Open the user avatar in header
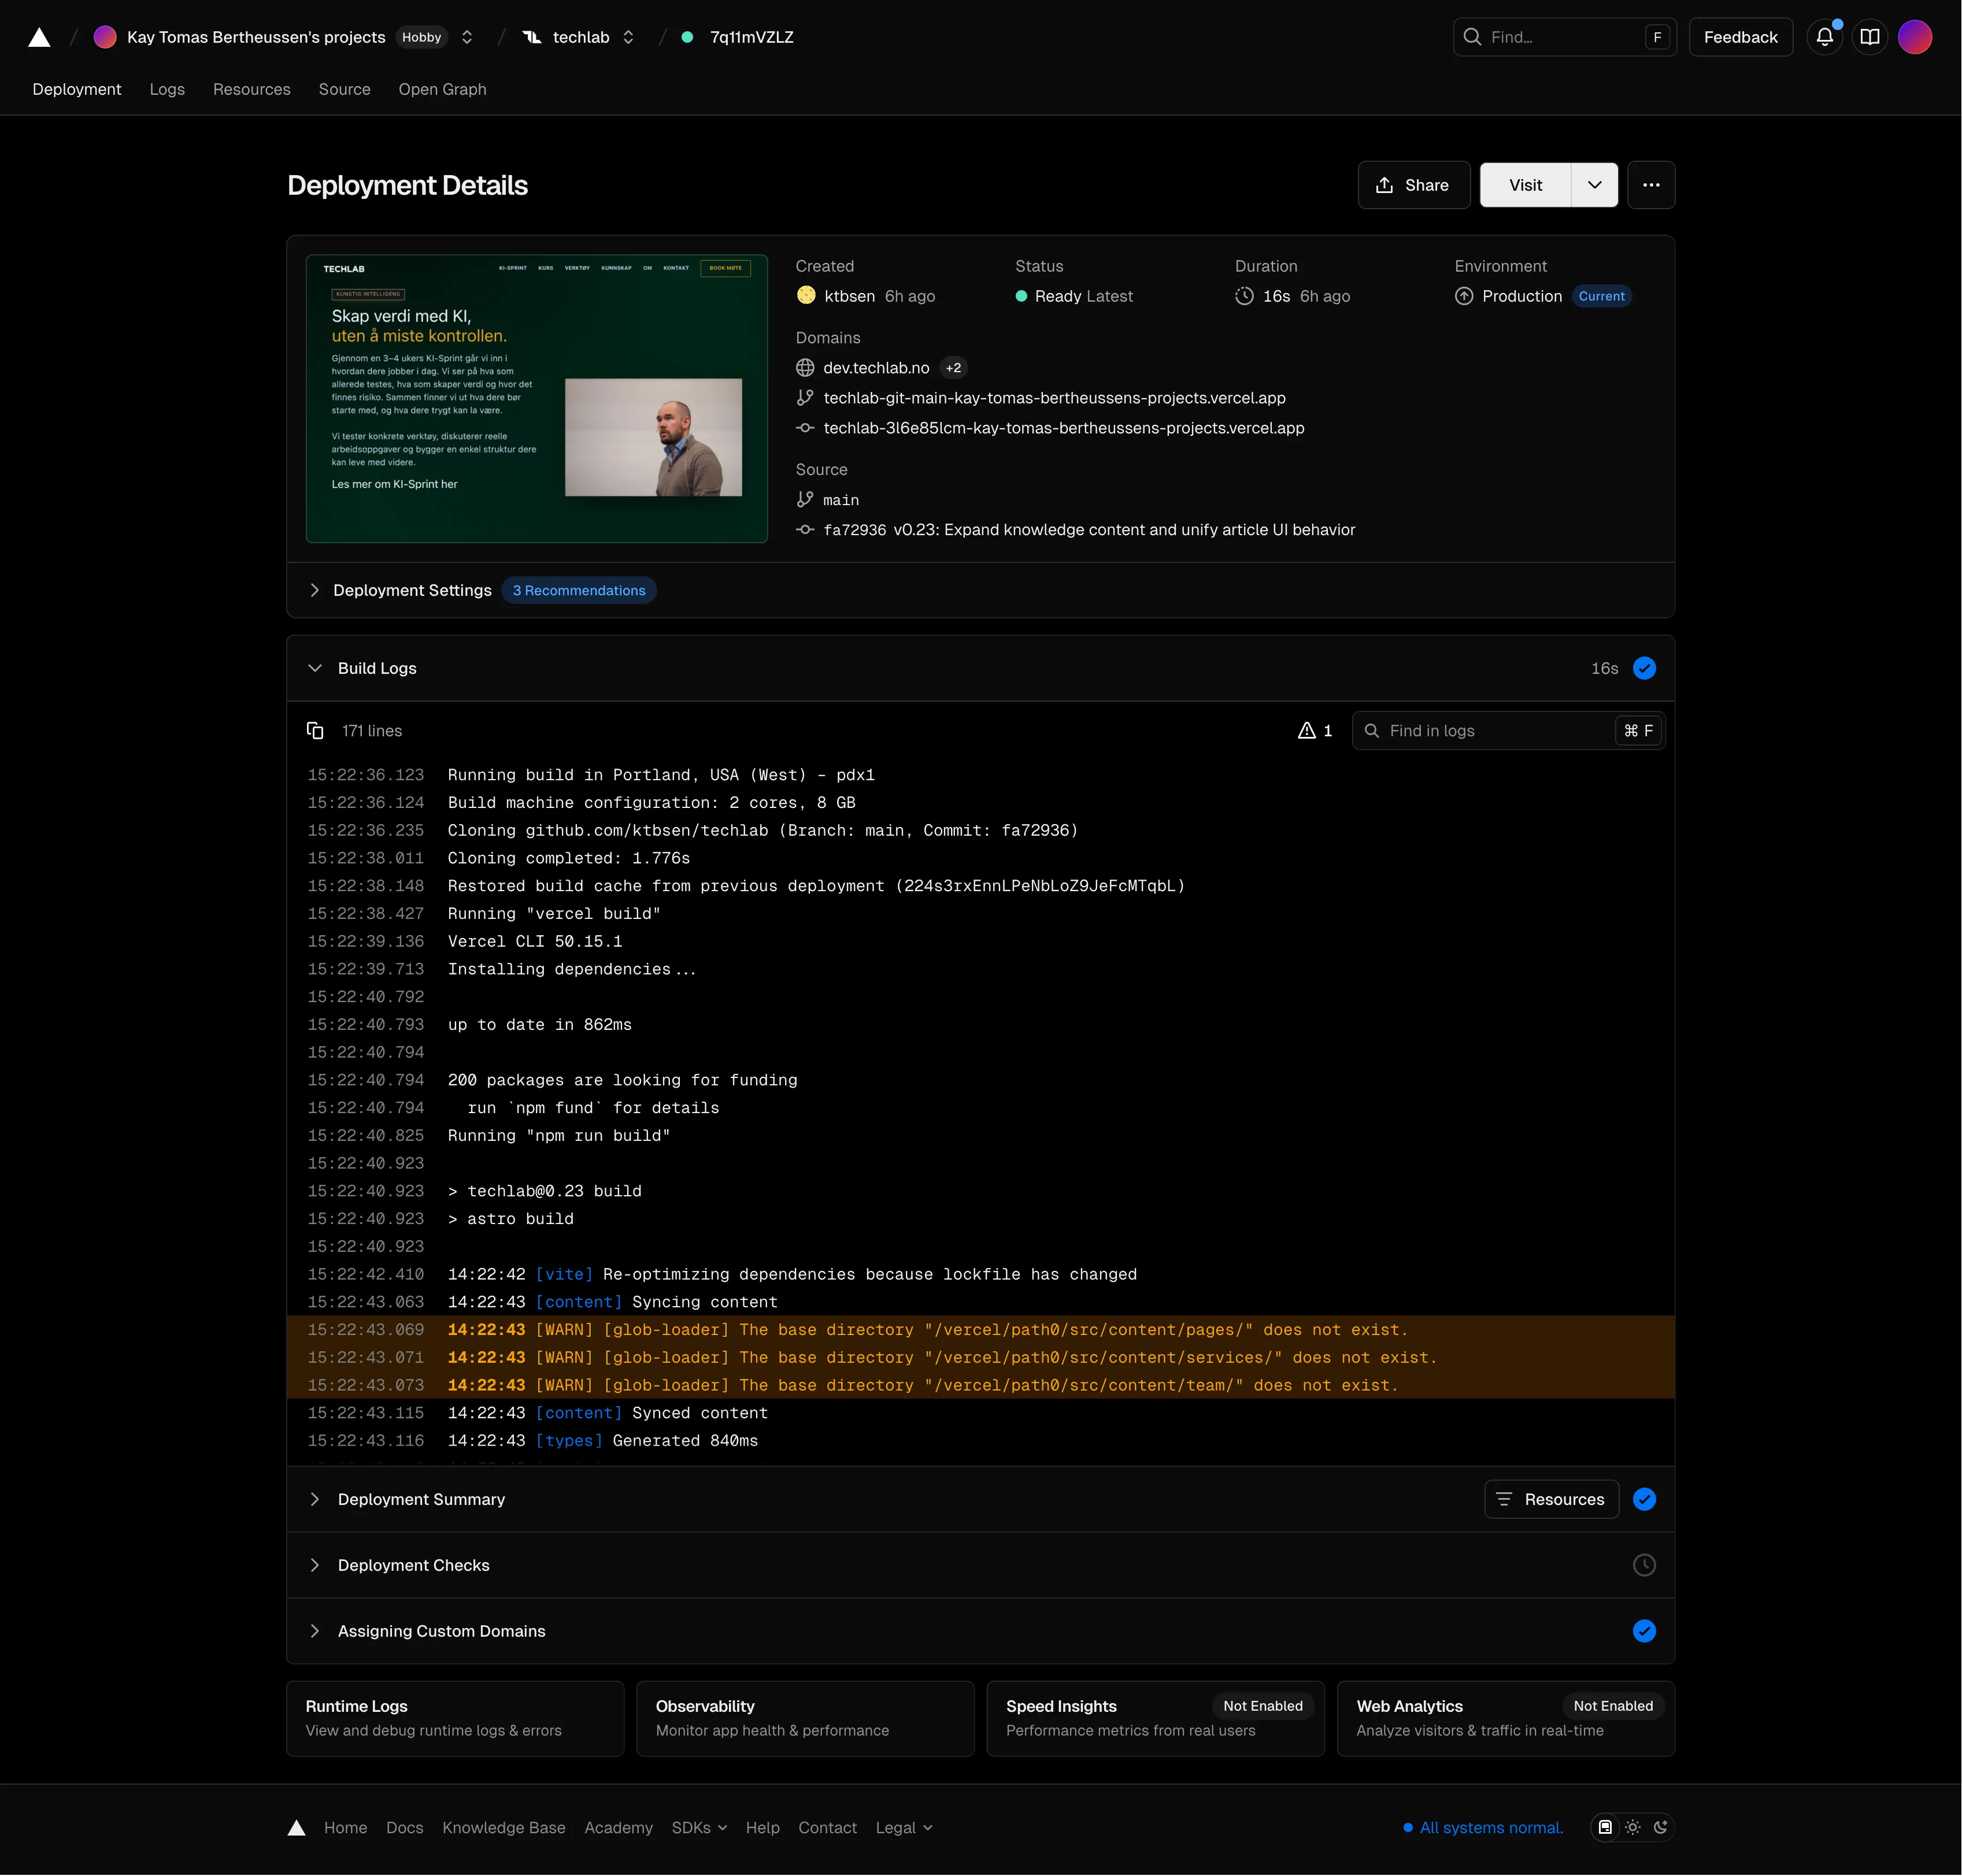Screen dimensions: 1962x1876 pyautogui.click(x=1914, y=37)
